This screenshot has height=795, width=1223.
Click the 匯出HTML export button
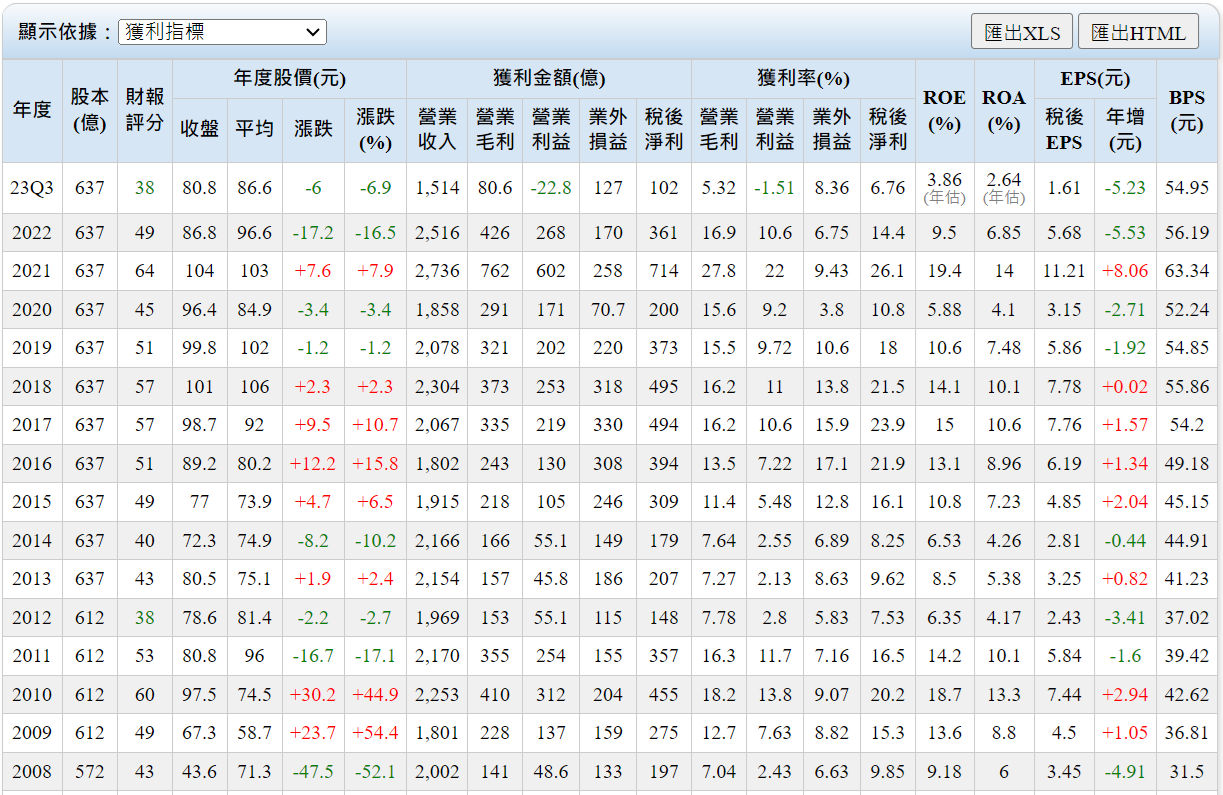click(1138, 32)
